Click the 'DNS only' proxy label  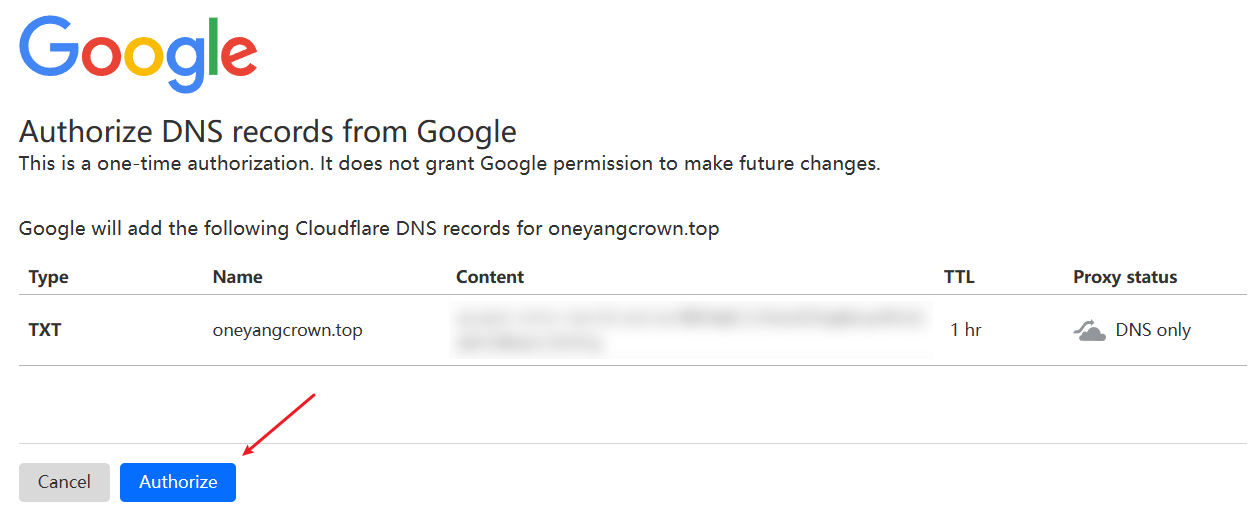click(x=1152, y=330)
